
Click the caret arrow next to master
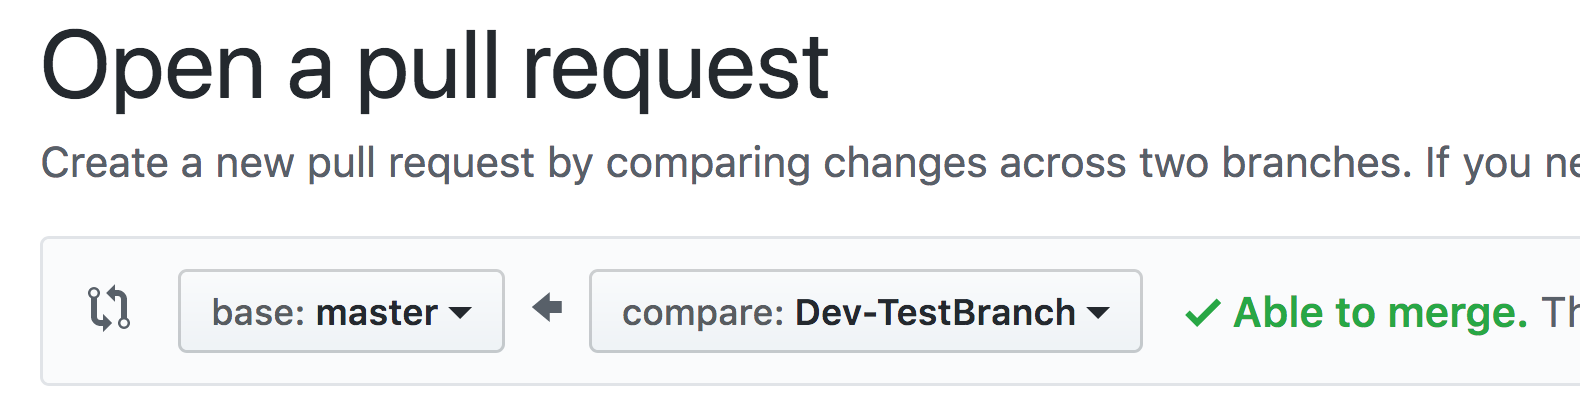460,313
